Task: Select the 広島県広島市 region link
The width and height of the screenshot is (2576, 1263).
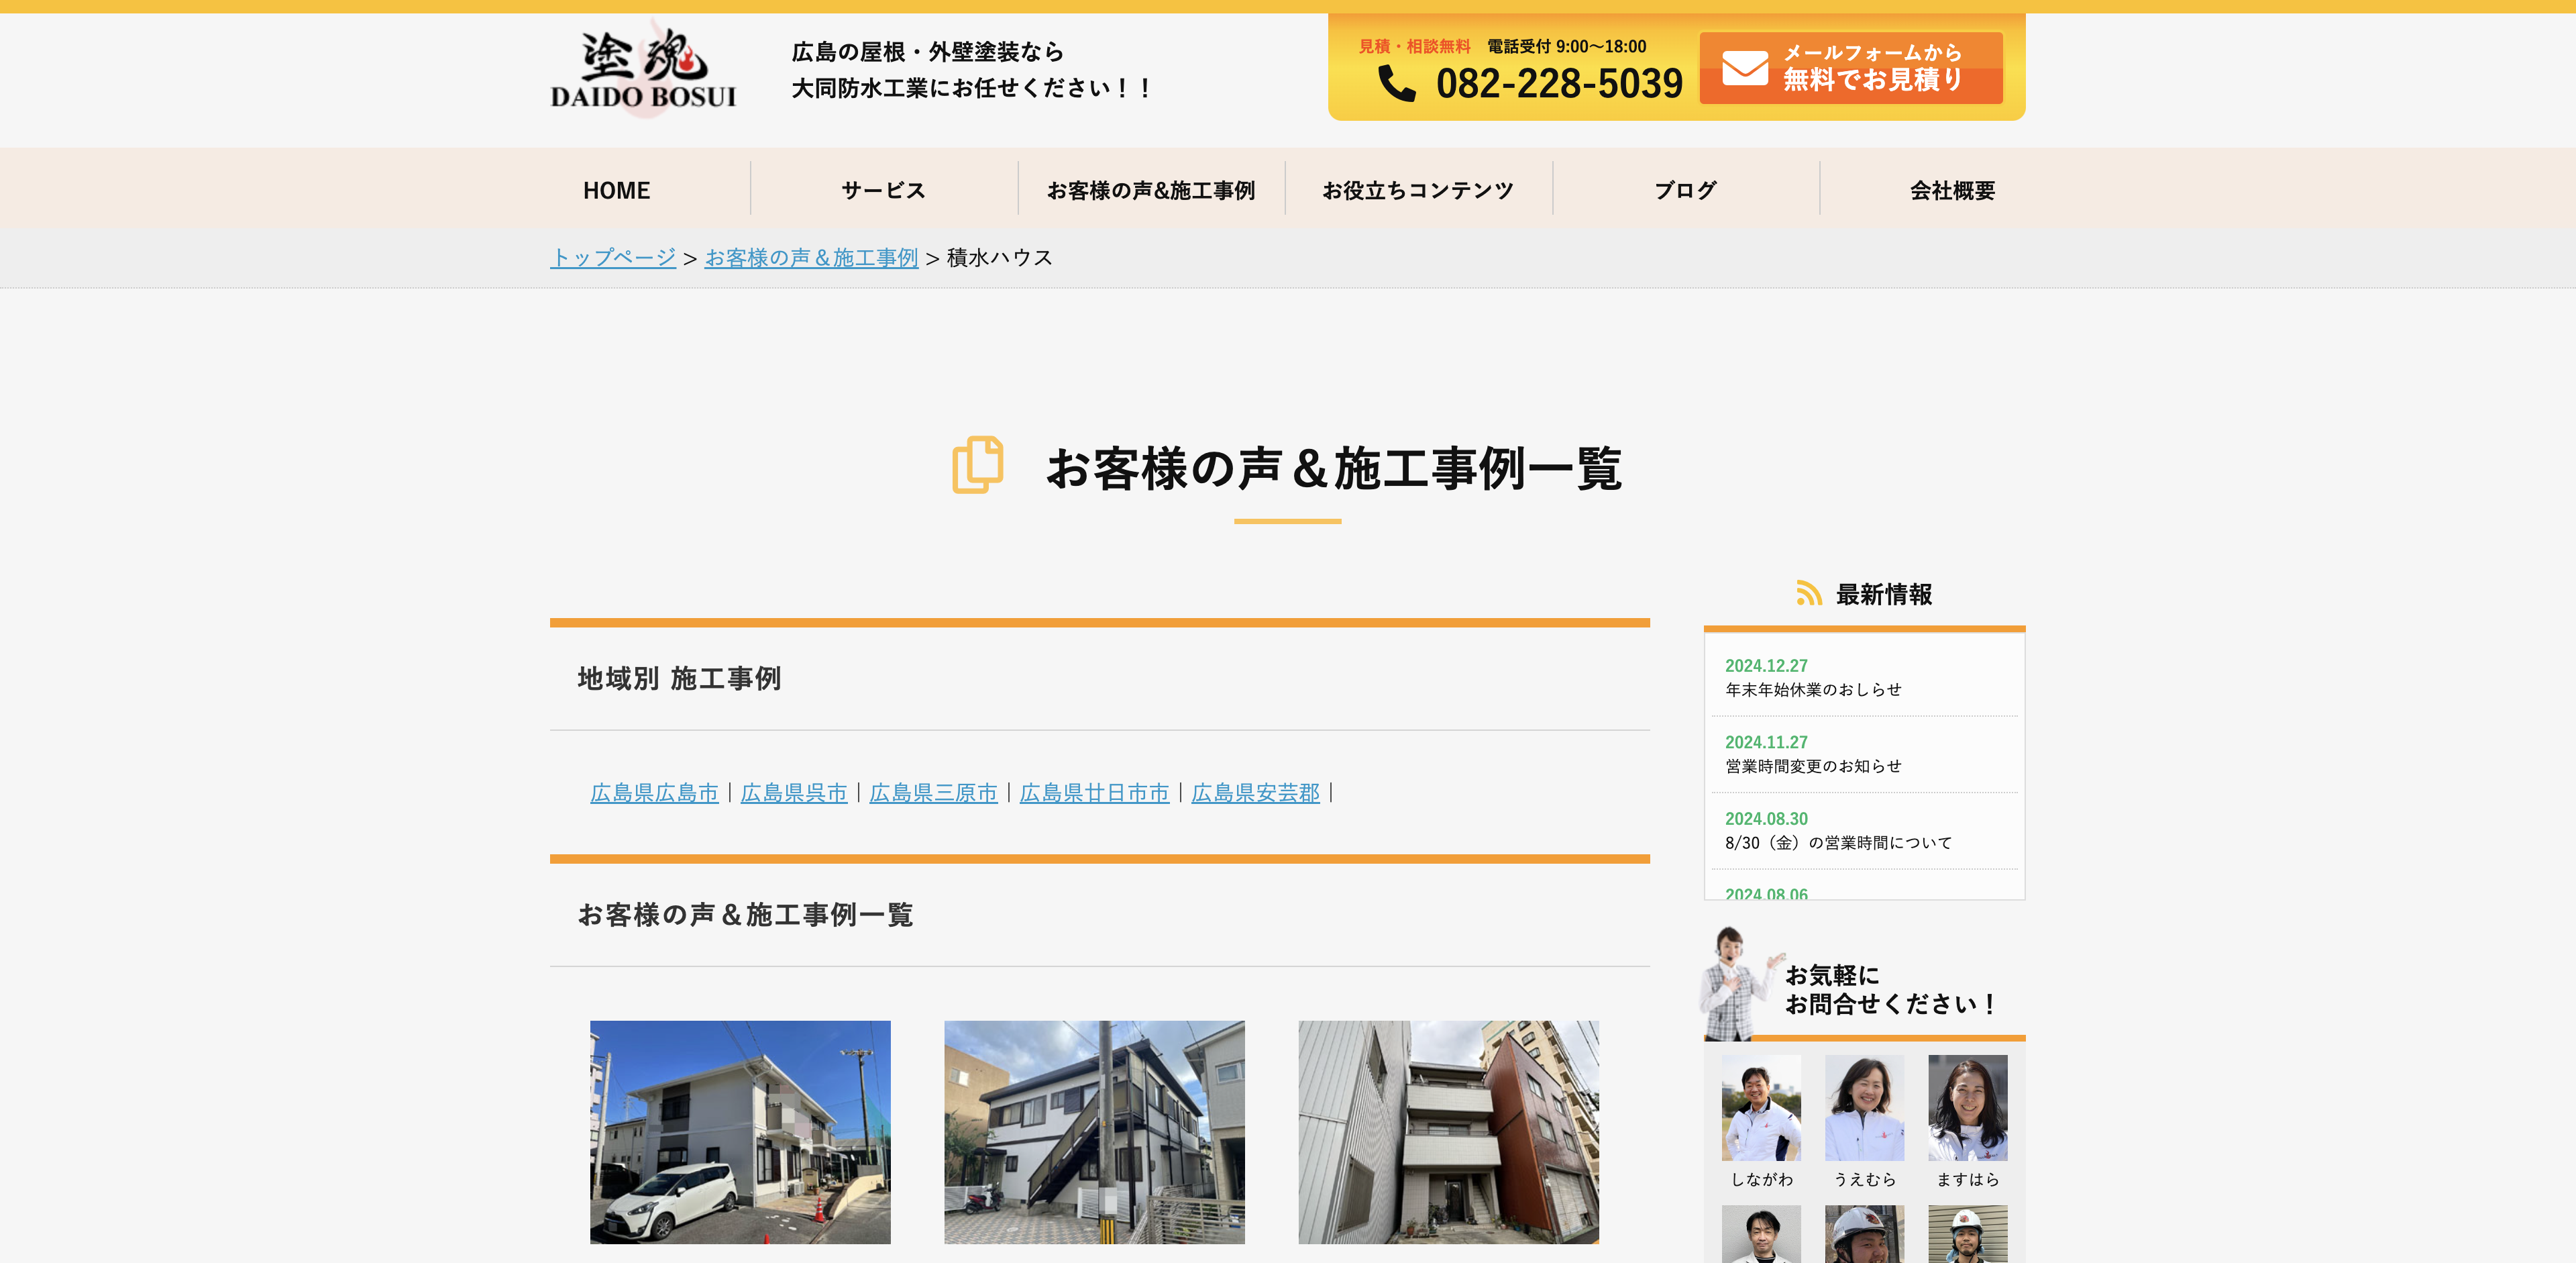Action: click(654, 793)
